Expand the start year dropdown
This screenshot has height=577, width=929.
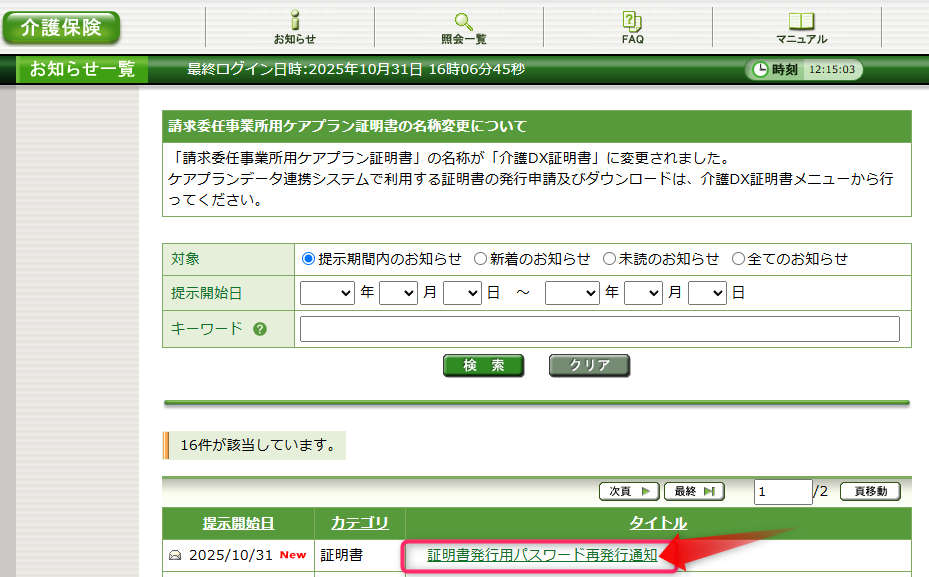point(327,293)
